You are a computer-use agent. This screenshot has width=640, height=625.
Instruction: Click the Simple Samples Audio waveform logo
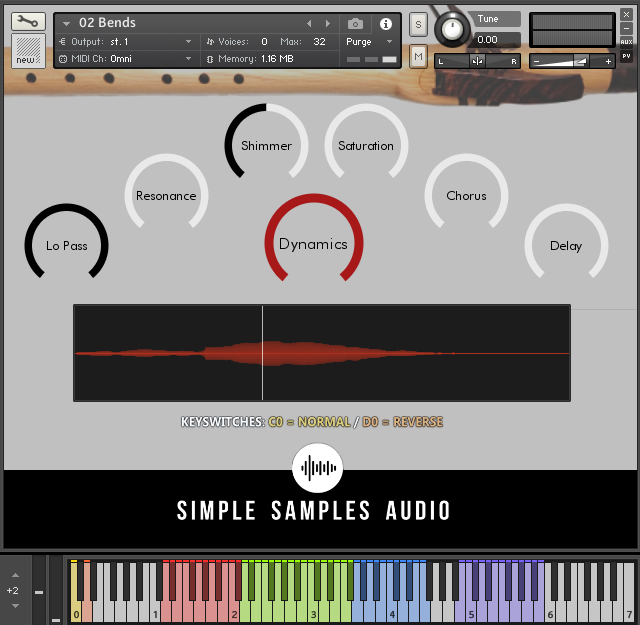318,468
